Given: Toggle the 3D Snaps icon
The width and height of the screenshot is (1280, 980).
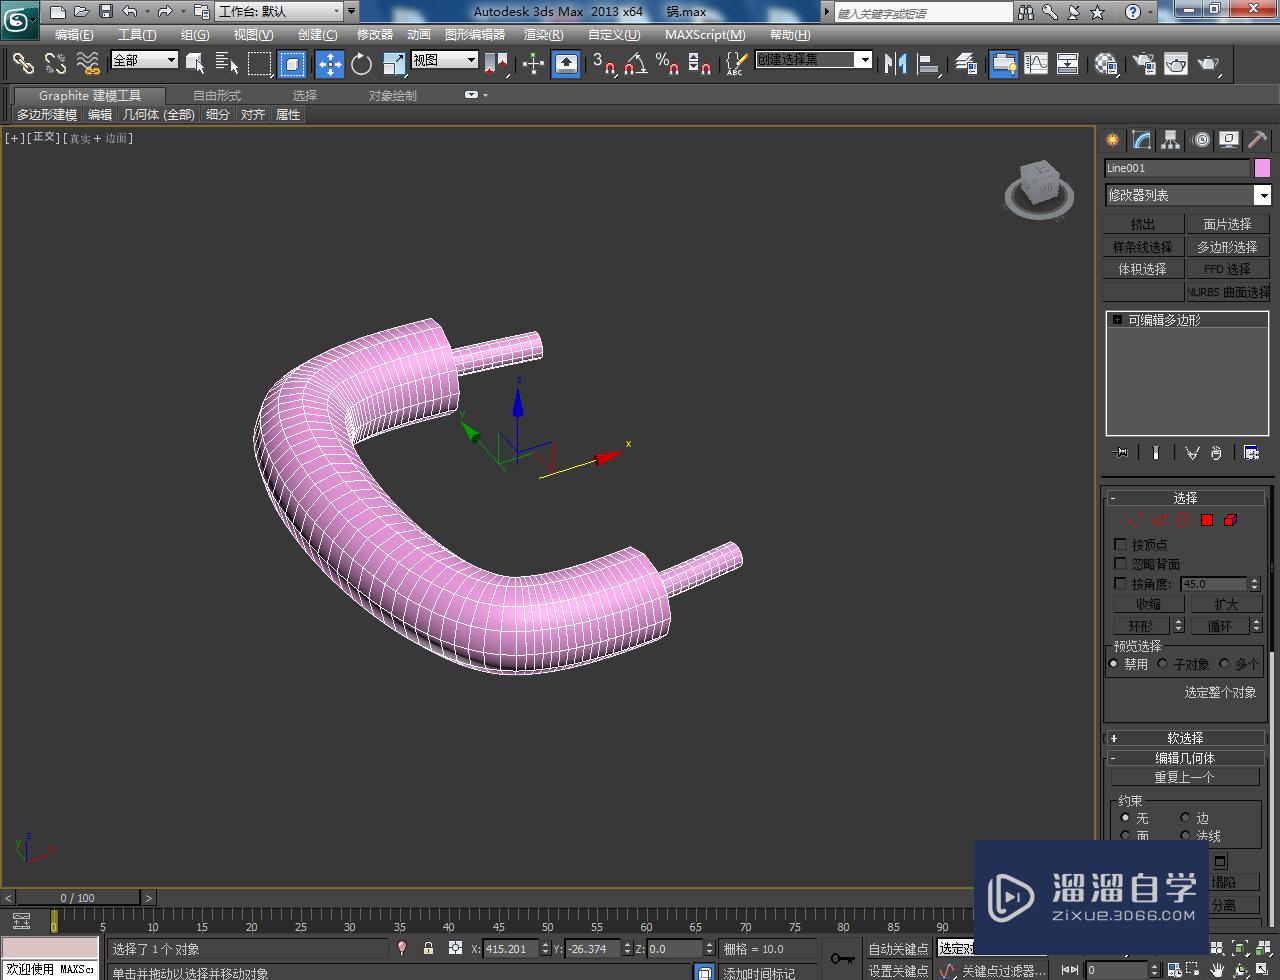Looking at the screenshot, I should pyautogui.click(x=604, y=64).
